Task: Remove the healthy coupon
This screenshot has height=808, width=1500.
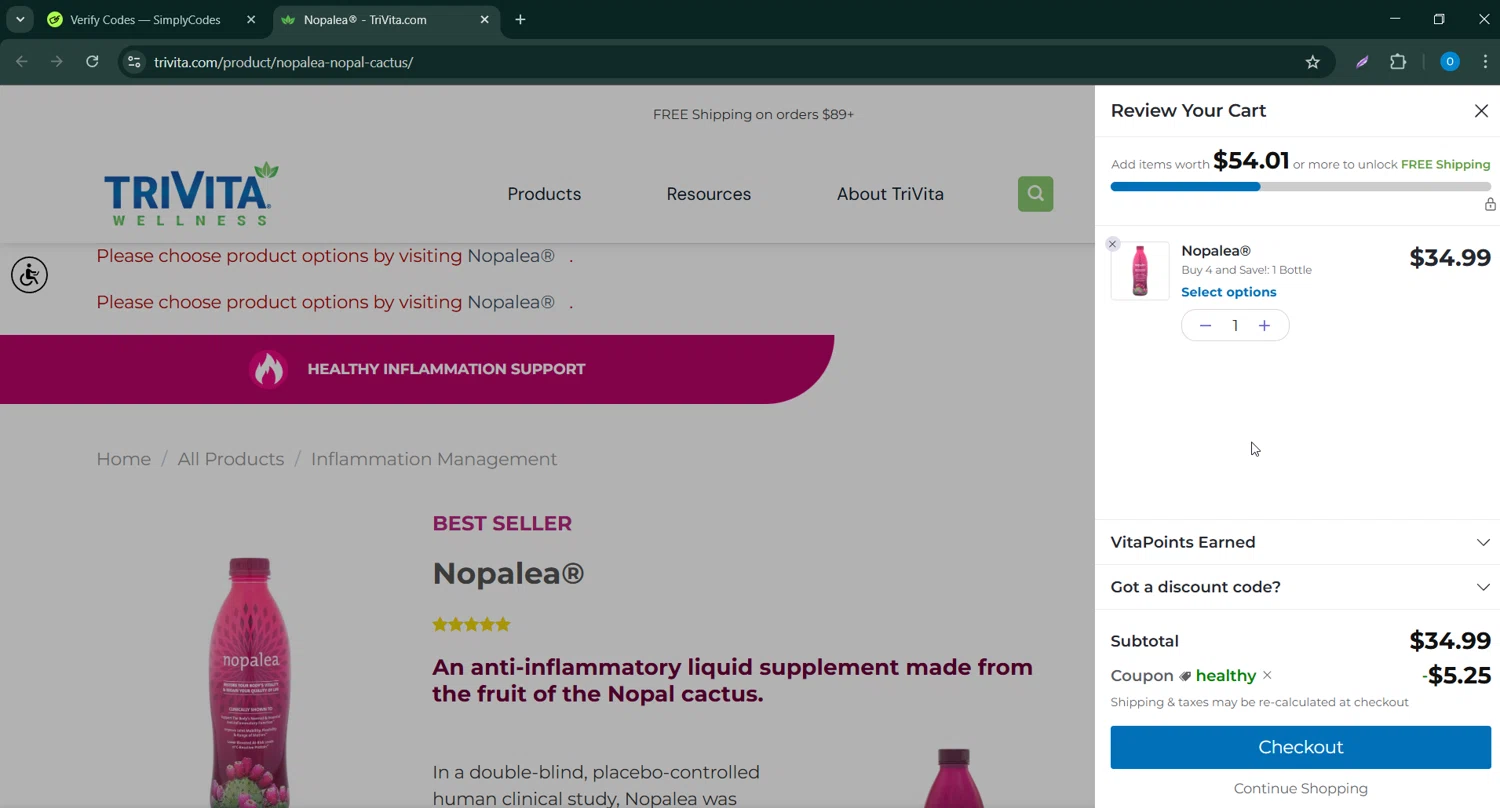Action: [x=1267, y=675]
